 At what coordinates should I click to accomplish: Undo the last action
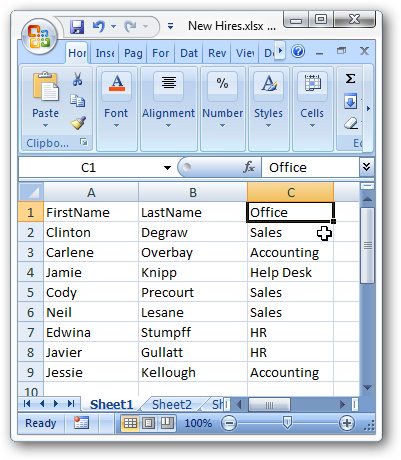tap(99, 26)
